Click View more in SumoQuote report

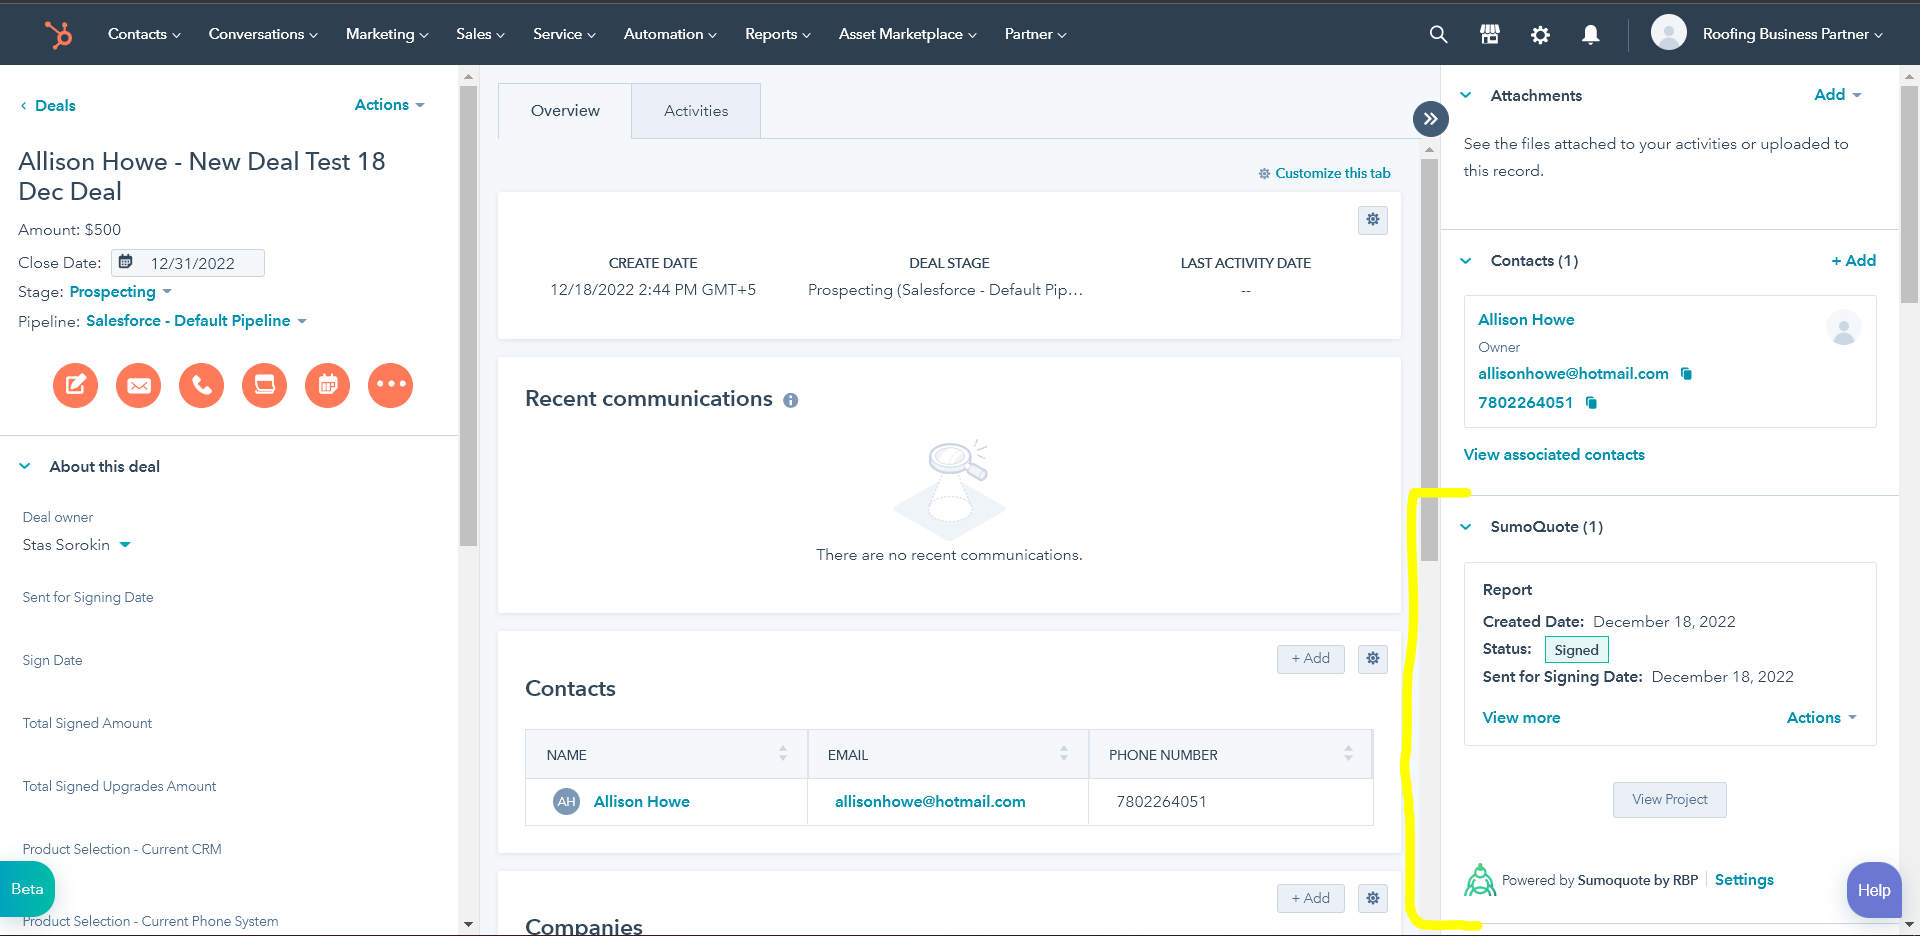tap(1521, 718)
